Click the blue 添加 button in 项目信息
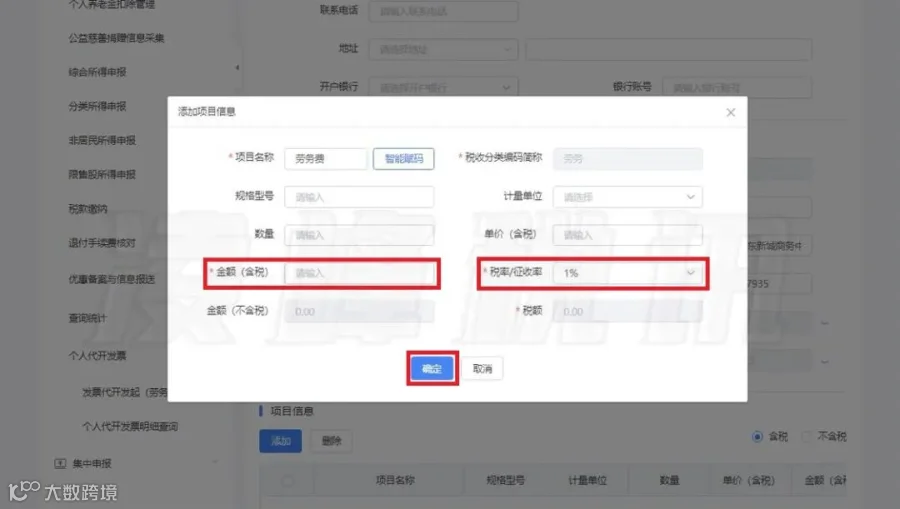Viewport: 900px width, 509px height. point(280,441)
